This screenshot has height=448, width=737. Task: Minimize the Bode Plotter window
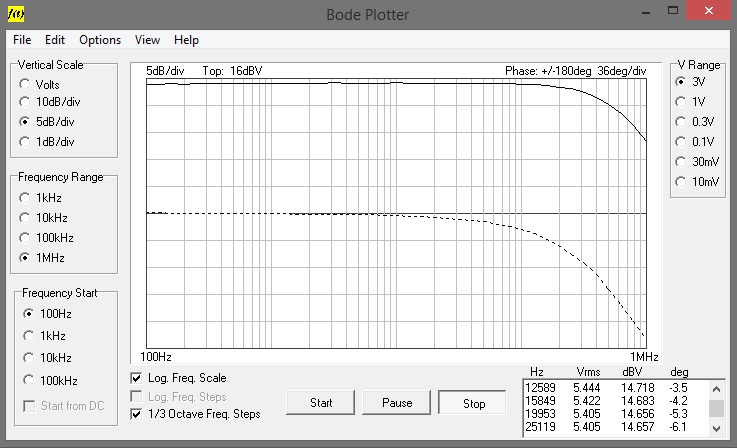pos(646,11)
